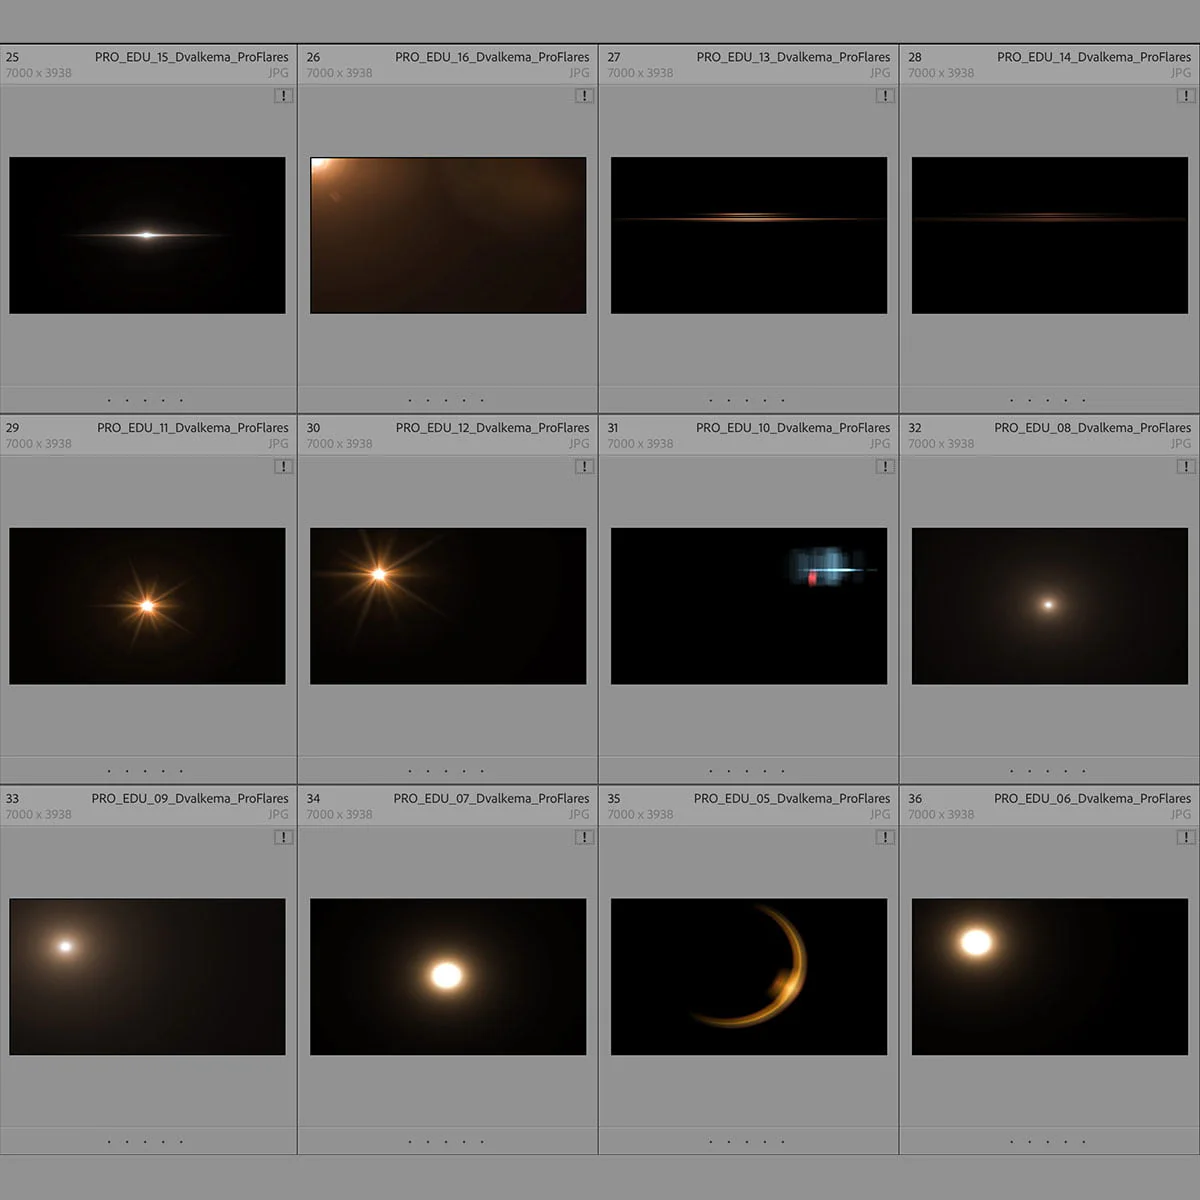Click the rating dots under PRO_EDU_11 image
The image size is (1200, 1200).
(x=145, y=771)
